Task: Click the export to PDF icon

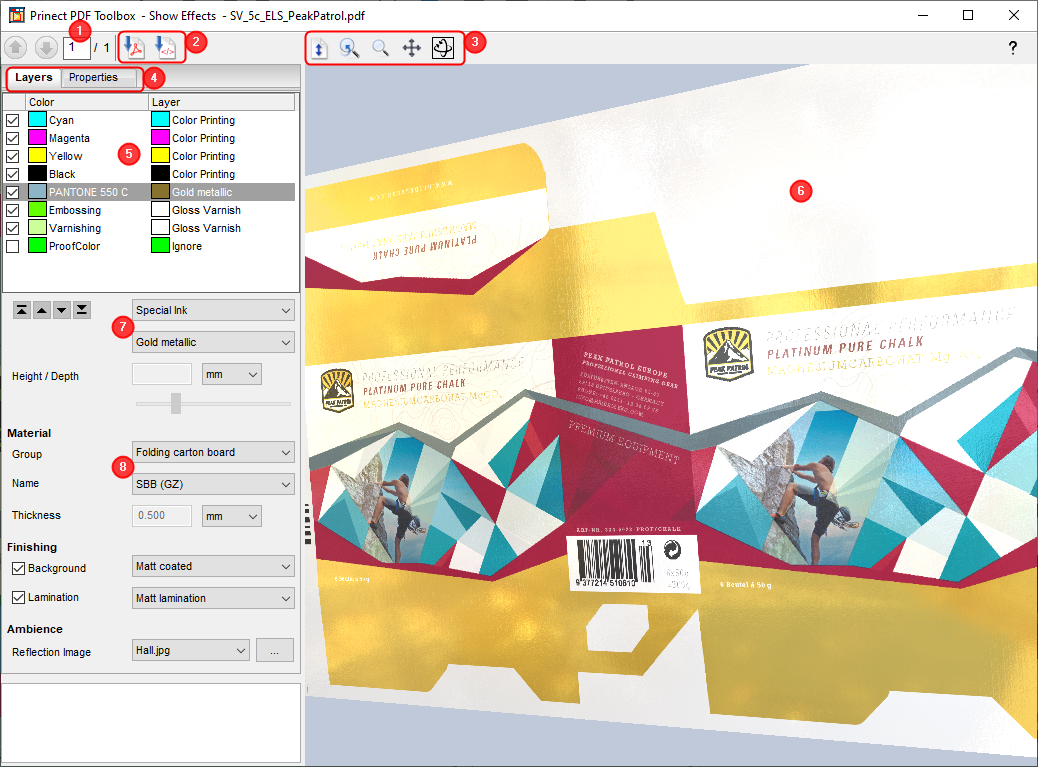Action: pyautogui.click(x=134, y=47)
